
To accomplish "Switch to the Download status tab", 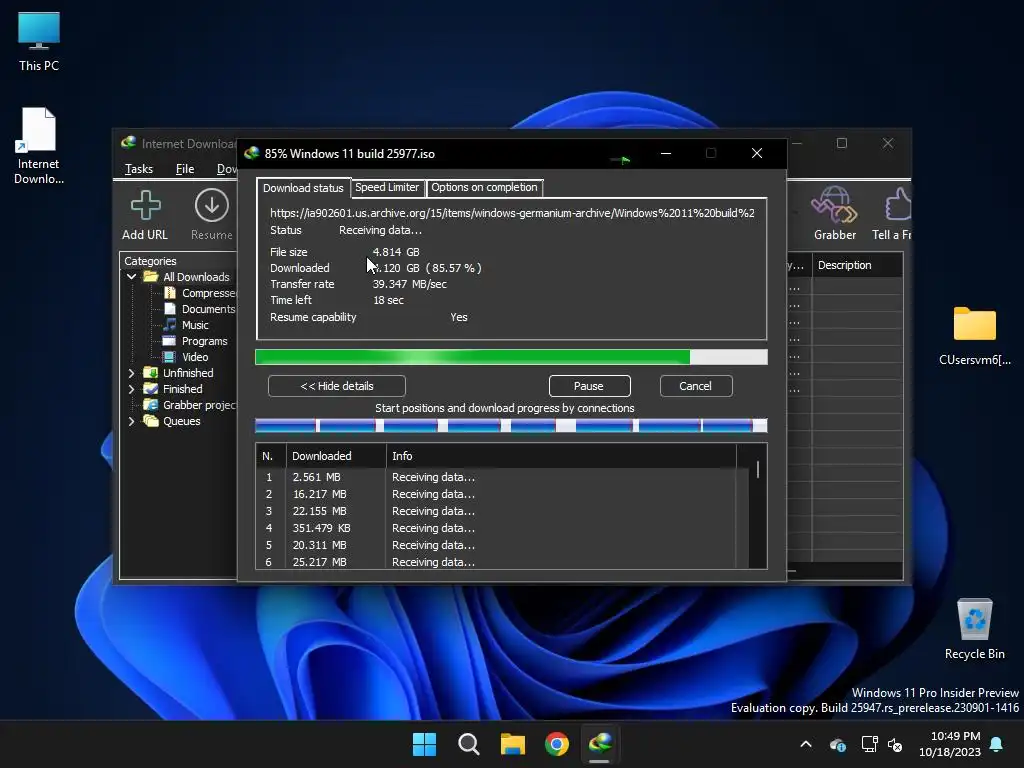I will (x=303, y=188).
